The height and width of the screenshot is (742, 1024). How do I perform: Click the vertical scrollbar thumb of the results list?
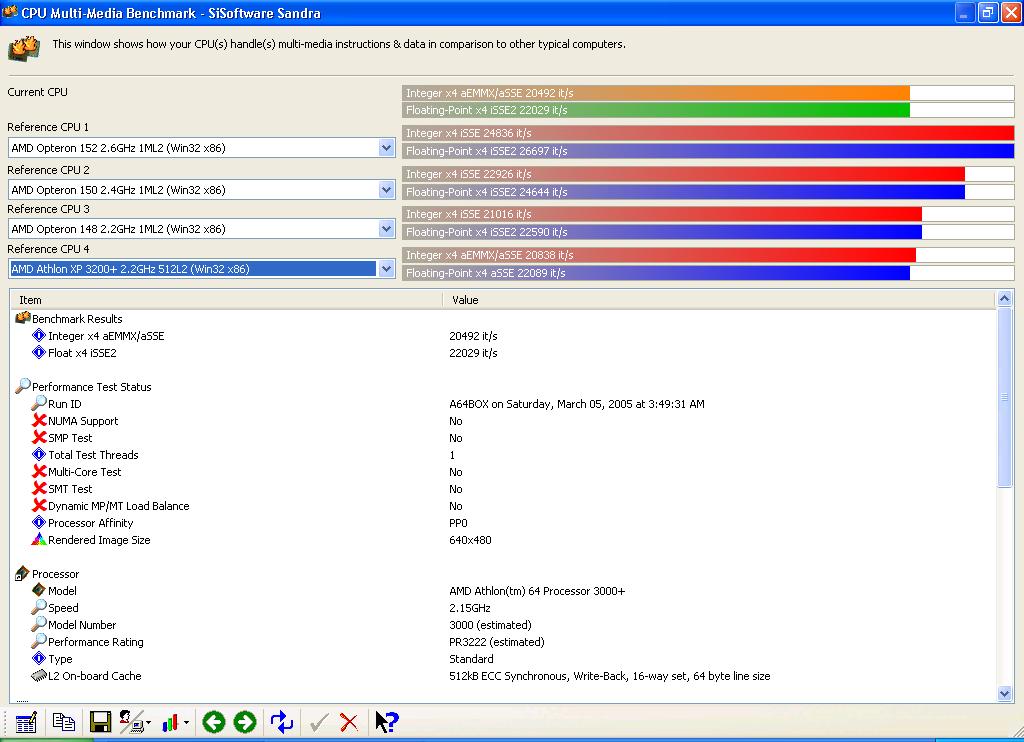pos(1004,397)
